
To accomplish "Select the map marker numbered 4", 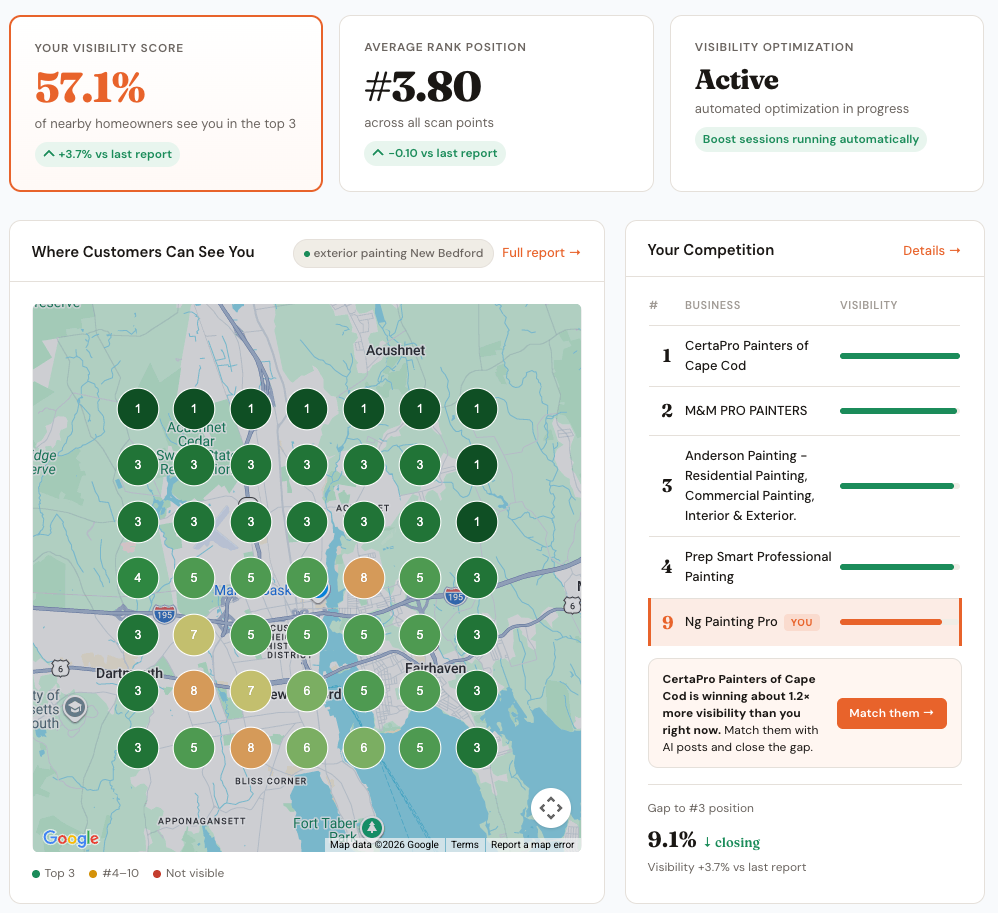I will [x=138, y=578].
